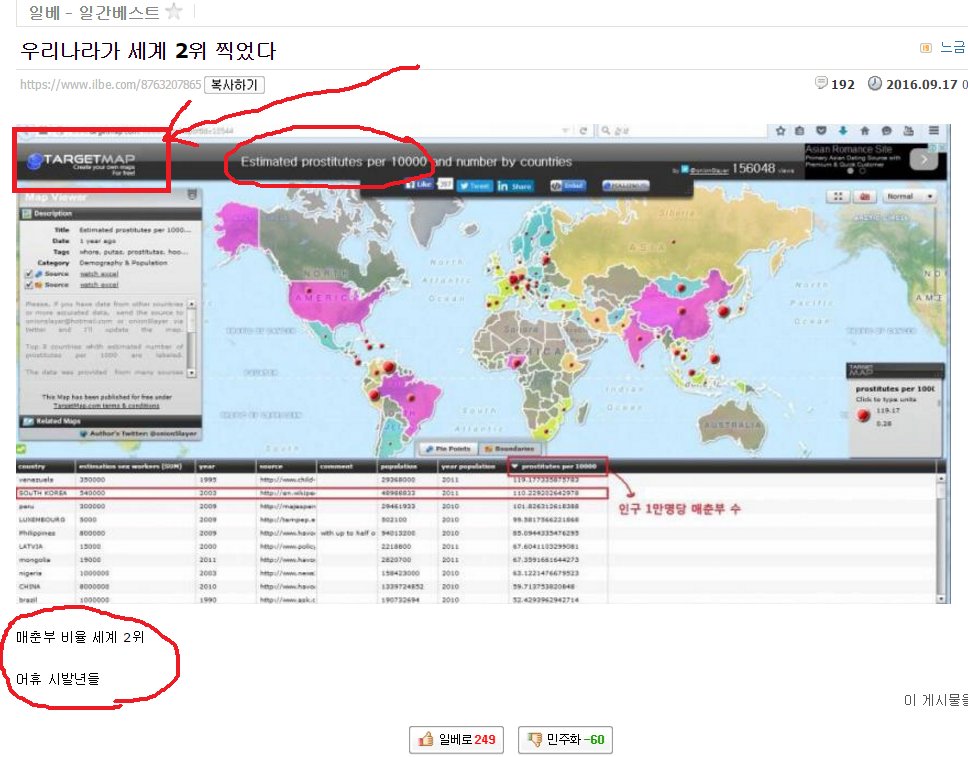Image resolution: width=968 pixels, height=757 pixels.
Task: Open the browser downloads arrow icon
Action: [843, 131]
